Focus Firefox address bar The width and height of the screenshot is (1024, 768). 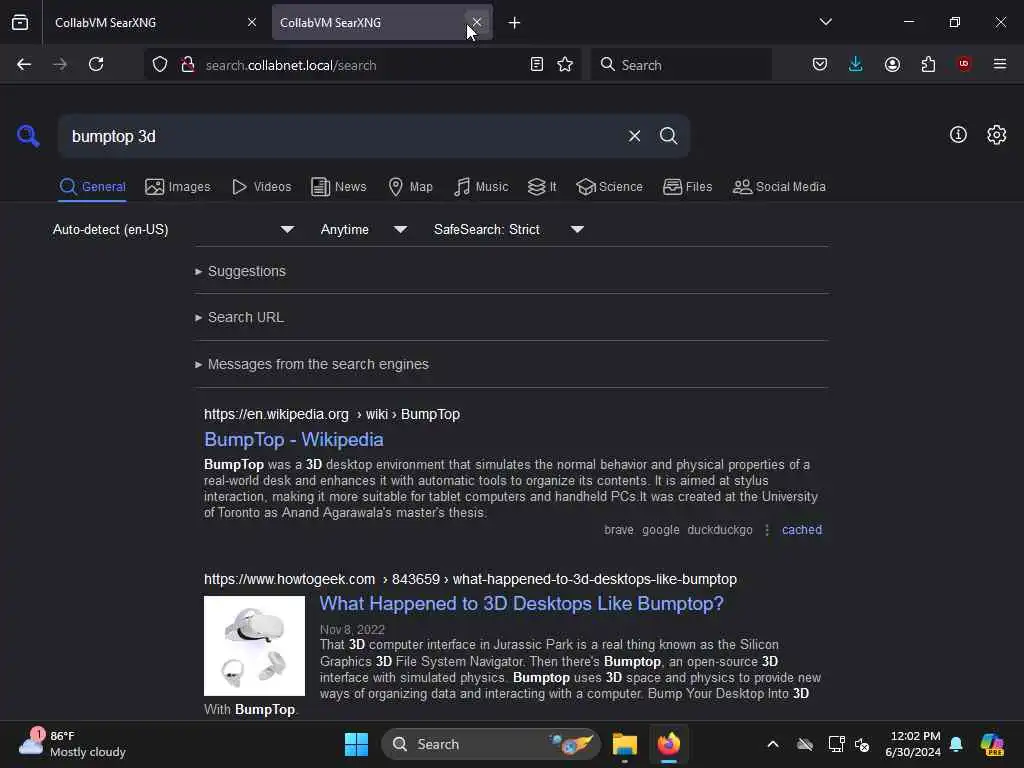(362, 65)
